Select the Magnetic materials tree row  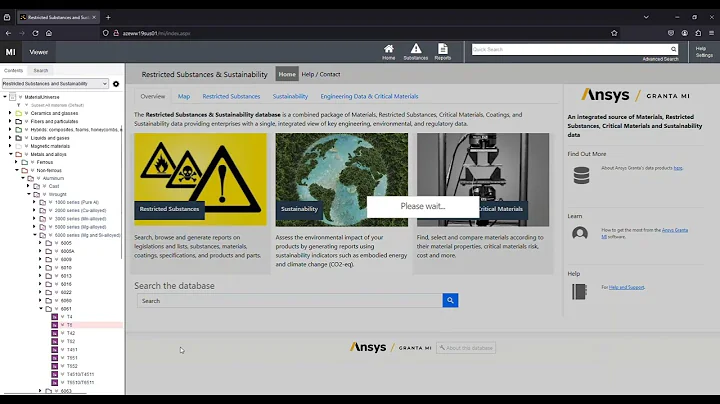click(50, 146)
